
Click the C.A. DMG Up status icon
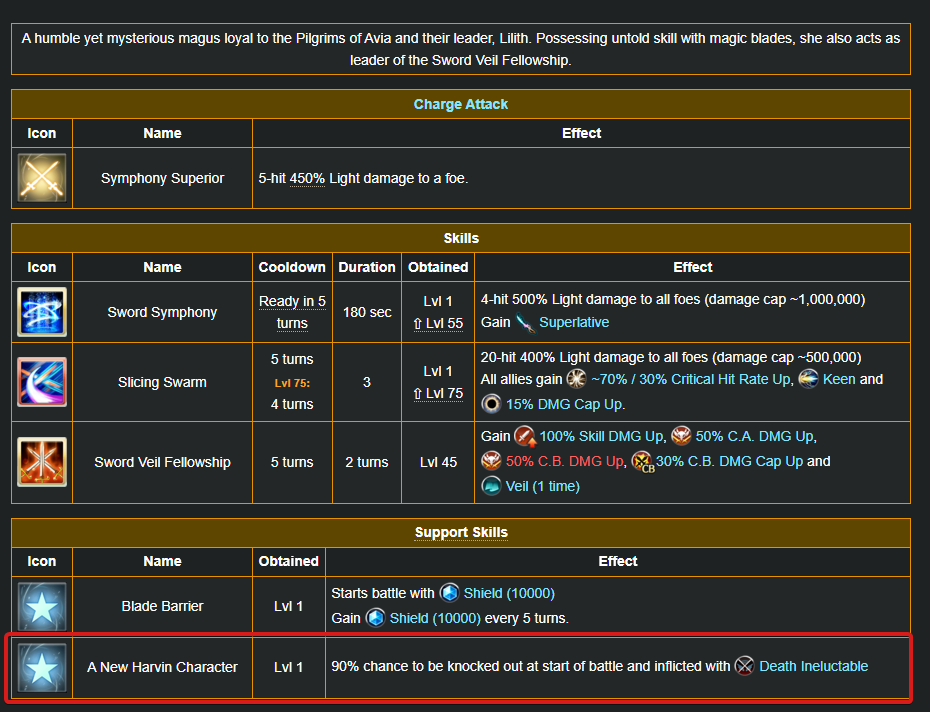pyautogui.click(x=681, y=436)
